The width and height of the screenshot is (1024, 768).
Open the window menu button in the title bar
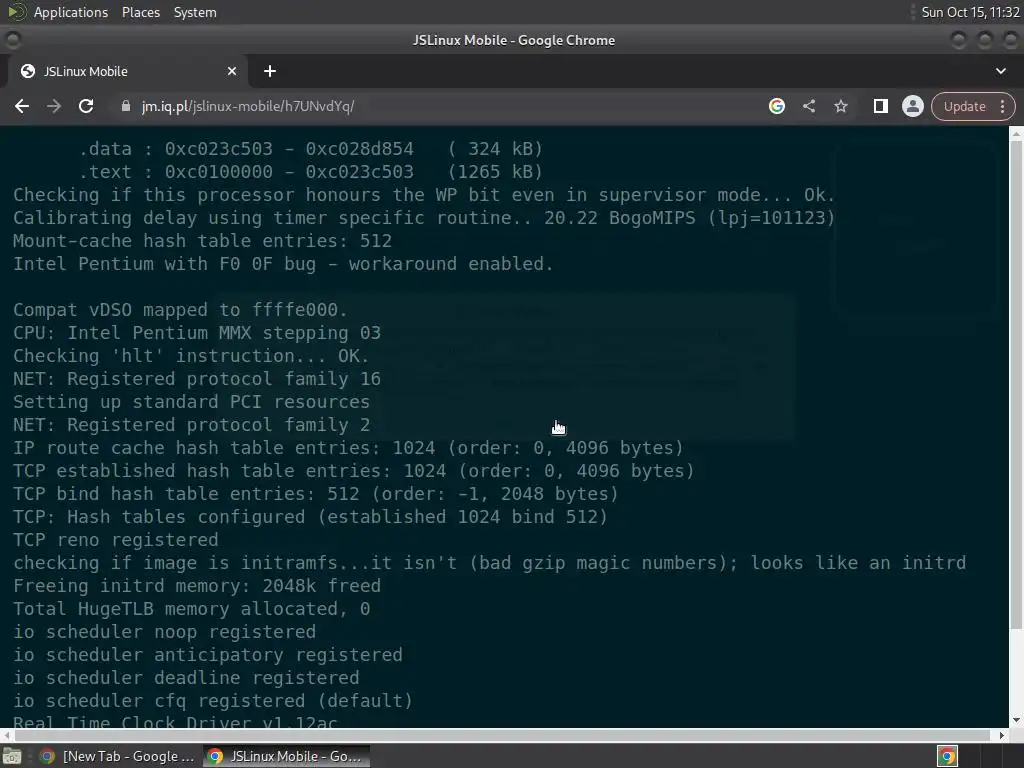(x=12, y=40)
